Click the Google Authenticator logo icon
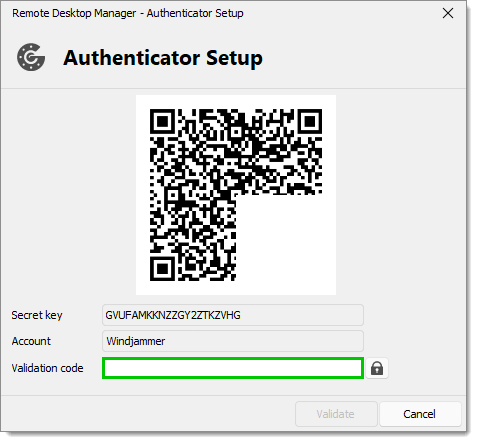The width and height of the screenshot is (477, 442). (x=31, y=57)
